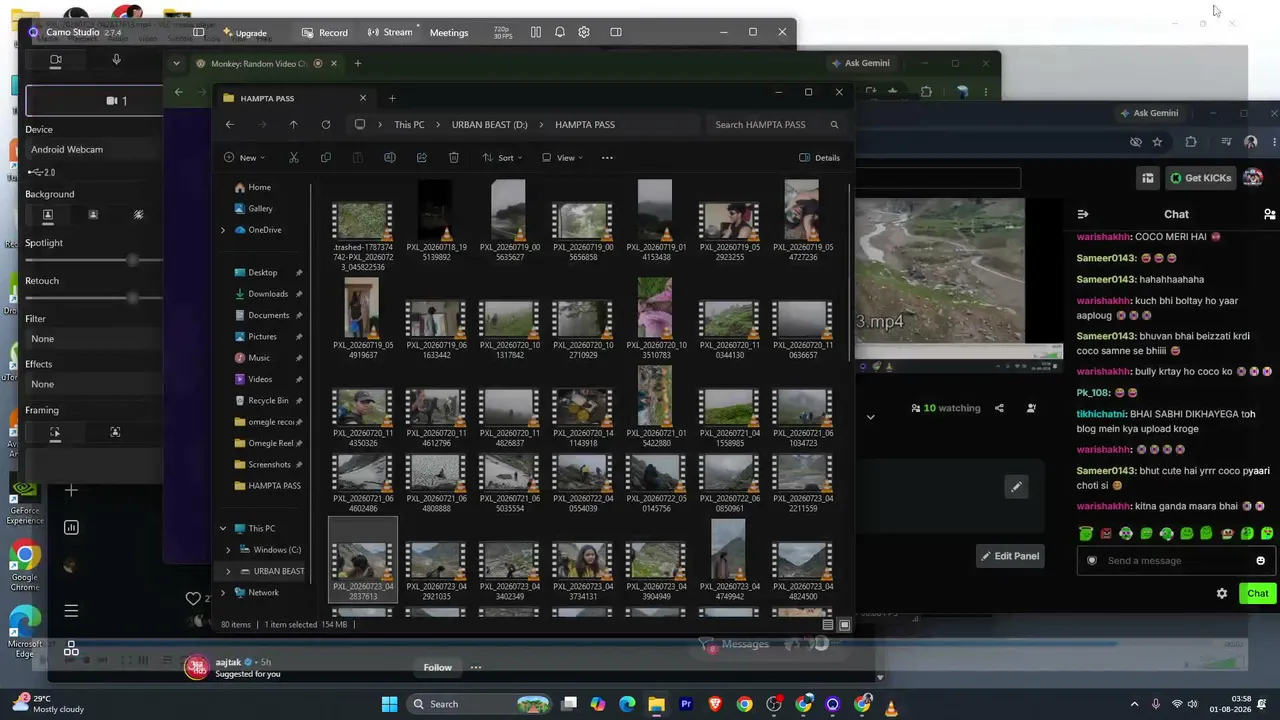Open View dropdown in Explorer
Viewport: 1280px width, 720px height.
tap(562, 158)
